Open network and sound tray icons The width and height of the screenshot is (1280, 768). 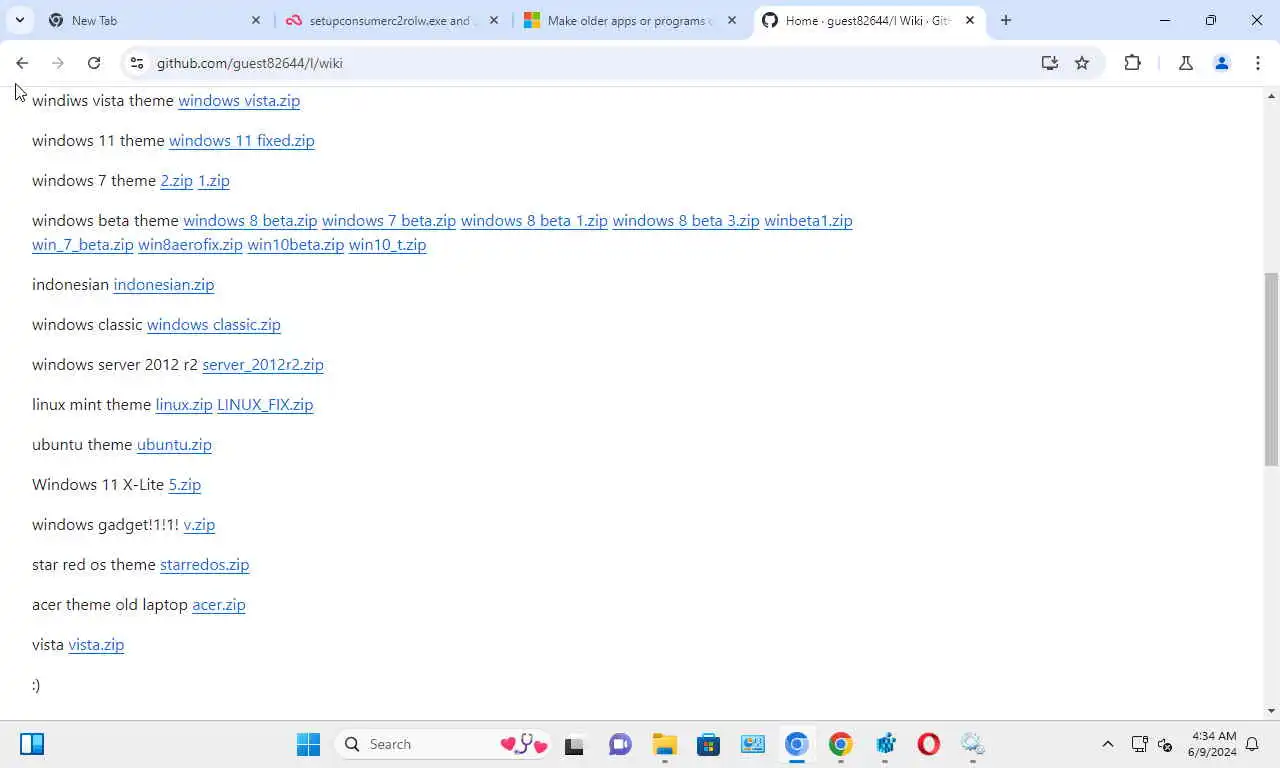pos(1151,744)
